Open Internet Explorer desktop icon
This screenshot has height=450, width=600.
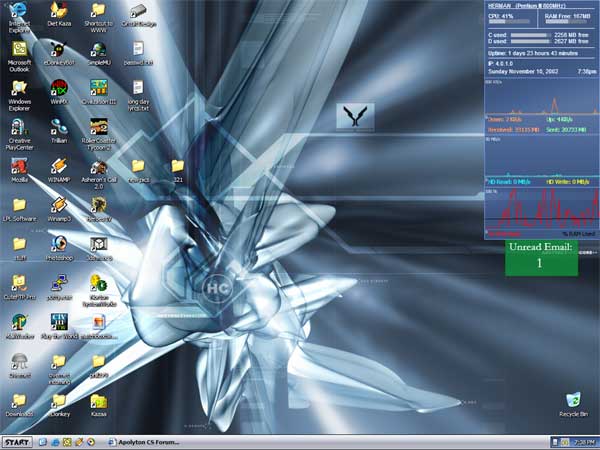19,12
